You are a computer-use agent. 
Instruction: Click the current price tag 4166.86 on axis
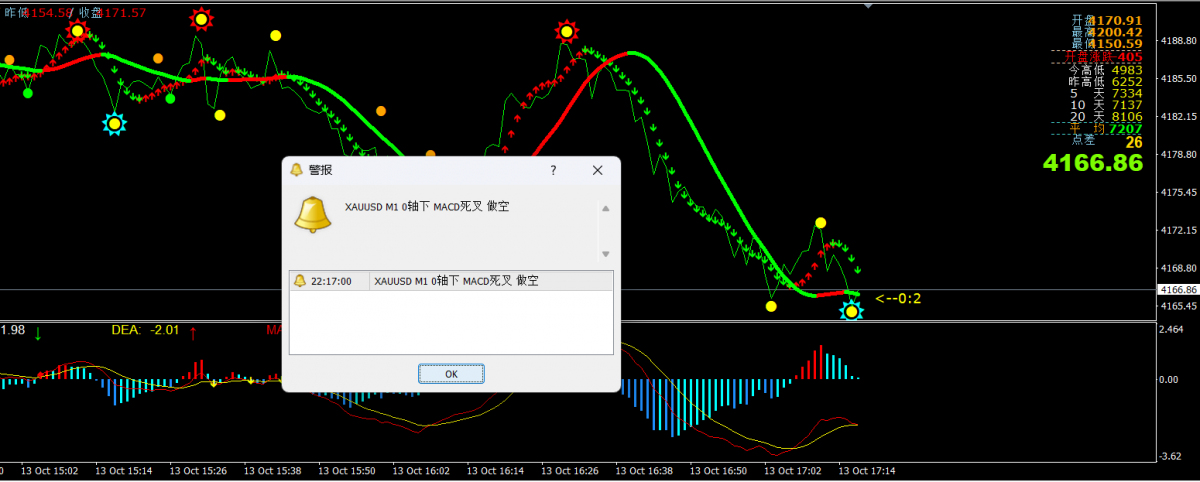click(1177, 289)
